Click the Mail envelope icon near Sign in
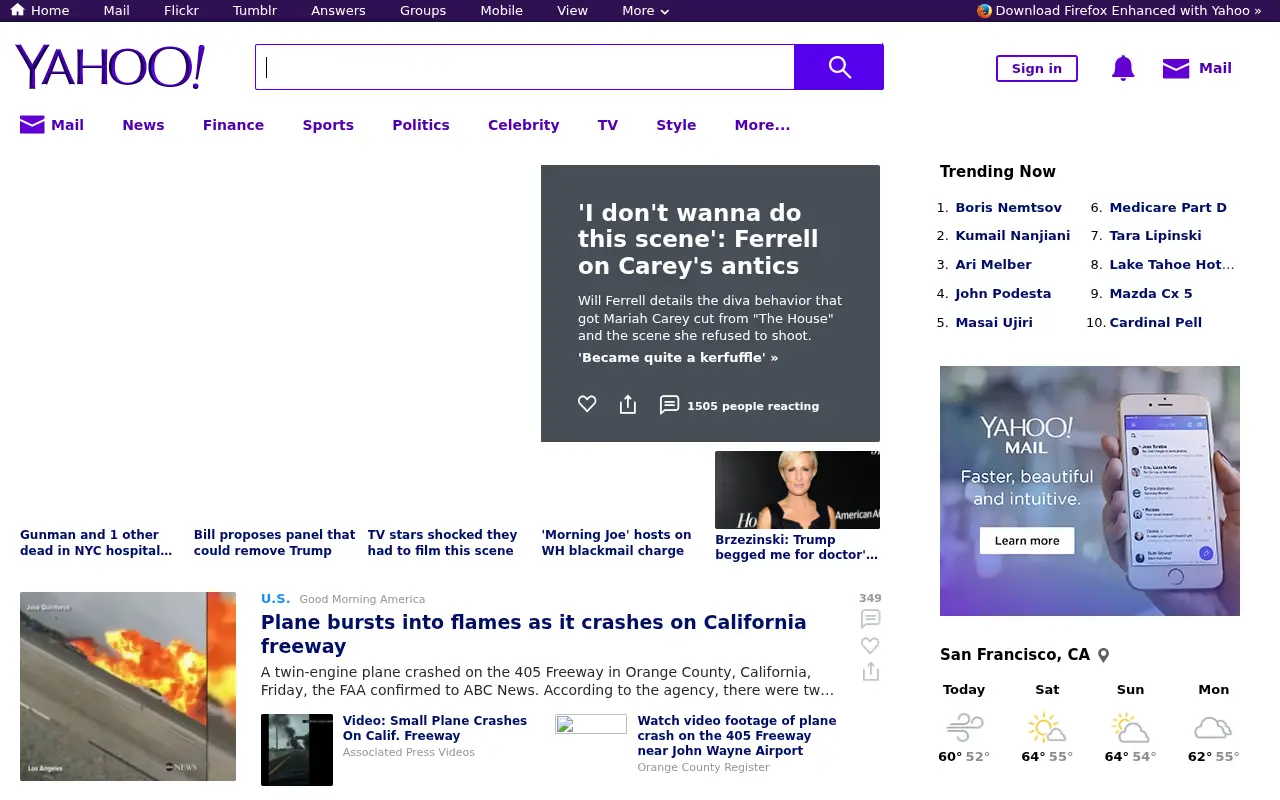This screenshot has width=1280, height=800. [x=1176, y=68]
